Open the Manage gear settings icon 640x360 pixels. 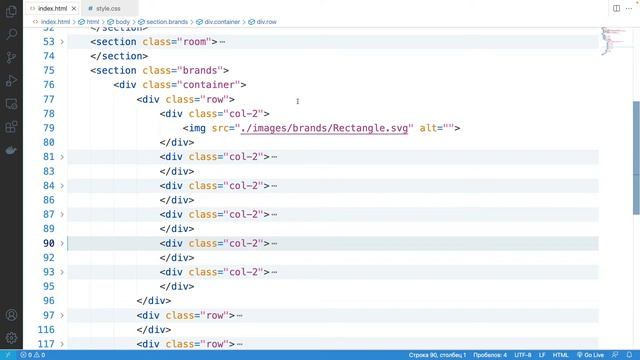click(11, 338)
